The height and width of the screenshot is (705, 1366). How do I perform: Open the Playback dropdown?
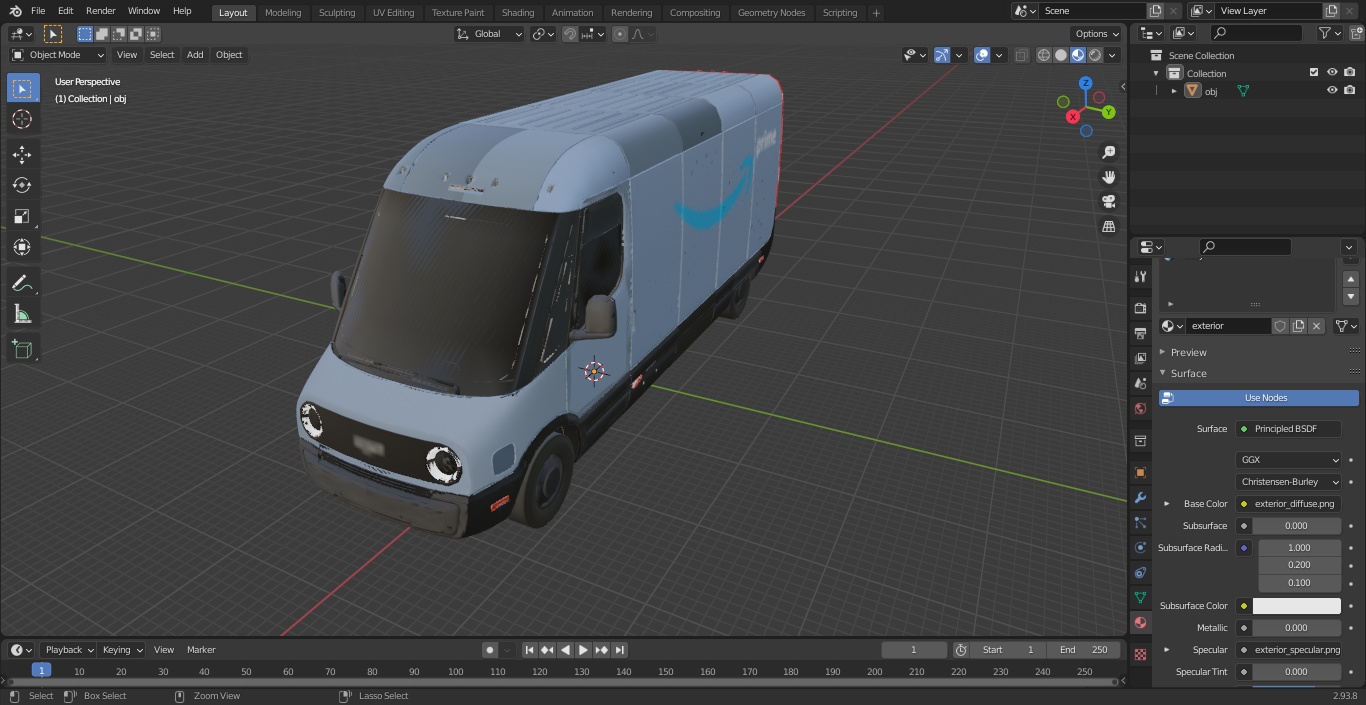[67, 650]
